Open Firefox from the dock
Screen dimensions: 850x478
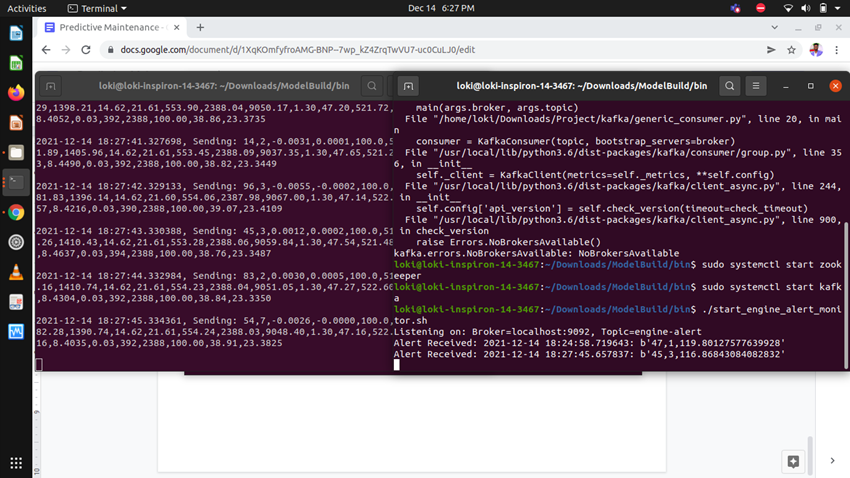tap(16, 93)
